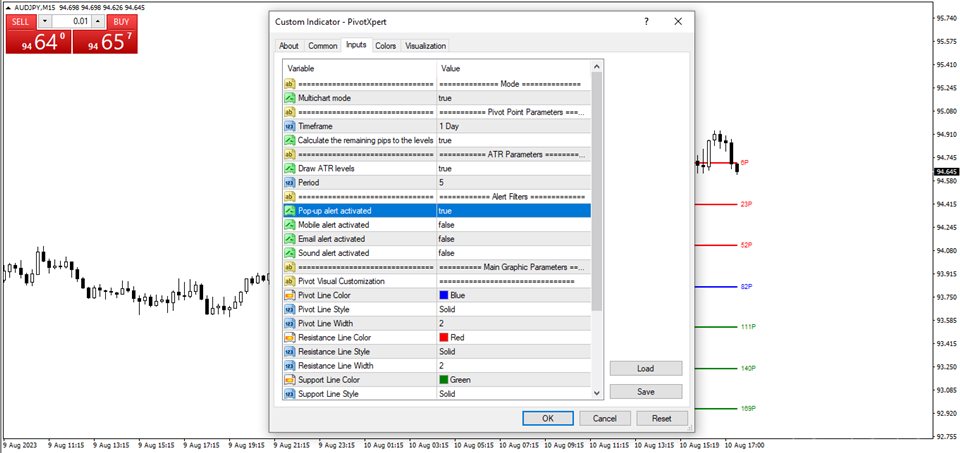Click the lot volume field showing 0.01
The height and width of the screenshot is (453, 960).
point(72,21)
